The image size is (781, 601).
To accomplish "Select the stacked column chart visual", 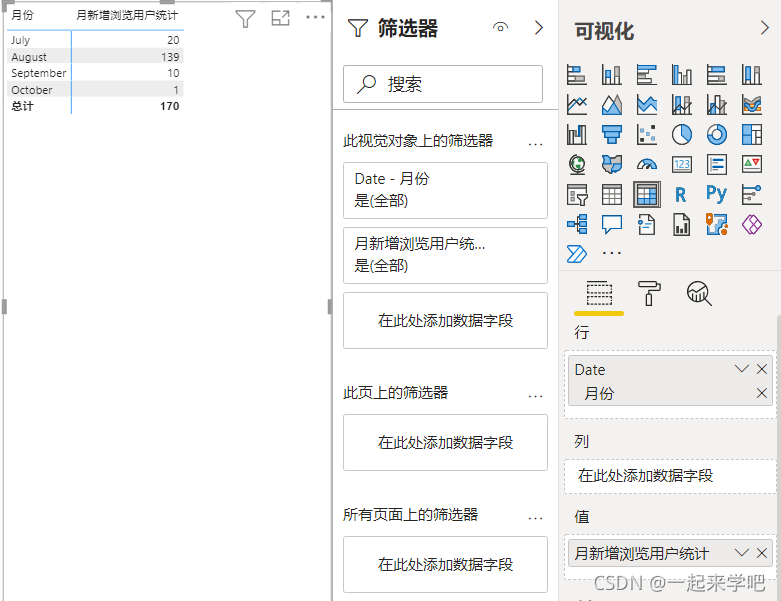I will click(612, 75).
